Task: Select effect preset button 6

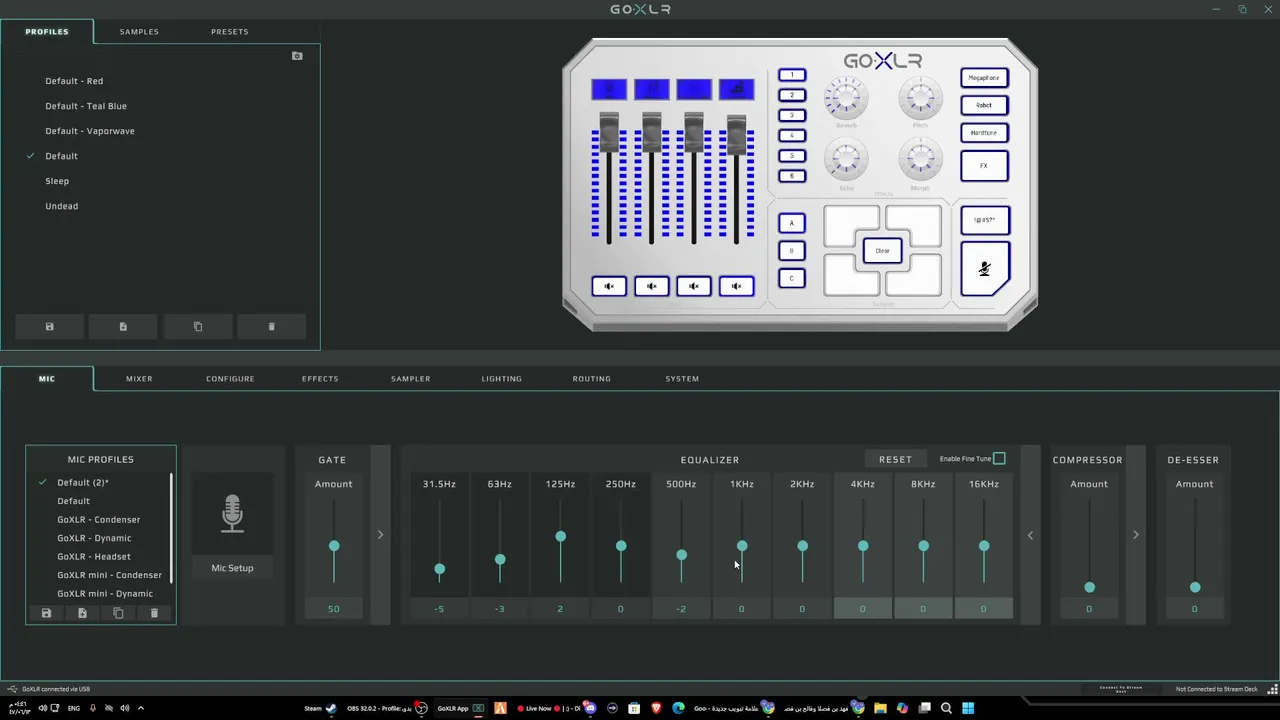Action: tap(792, 176)
